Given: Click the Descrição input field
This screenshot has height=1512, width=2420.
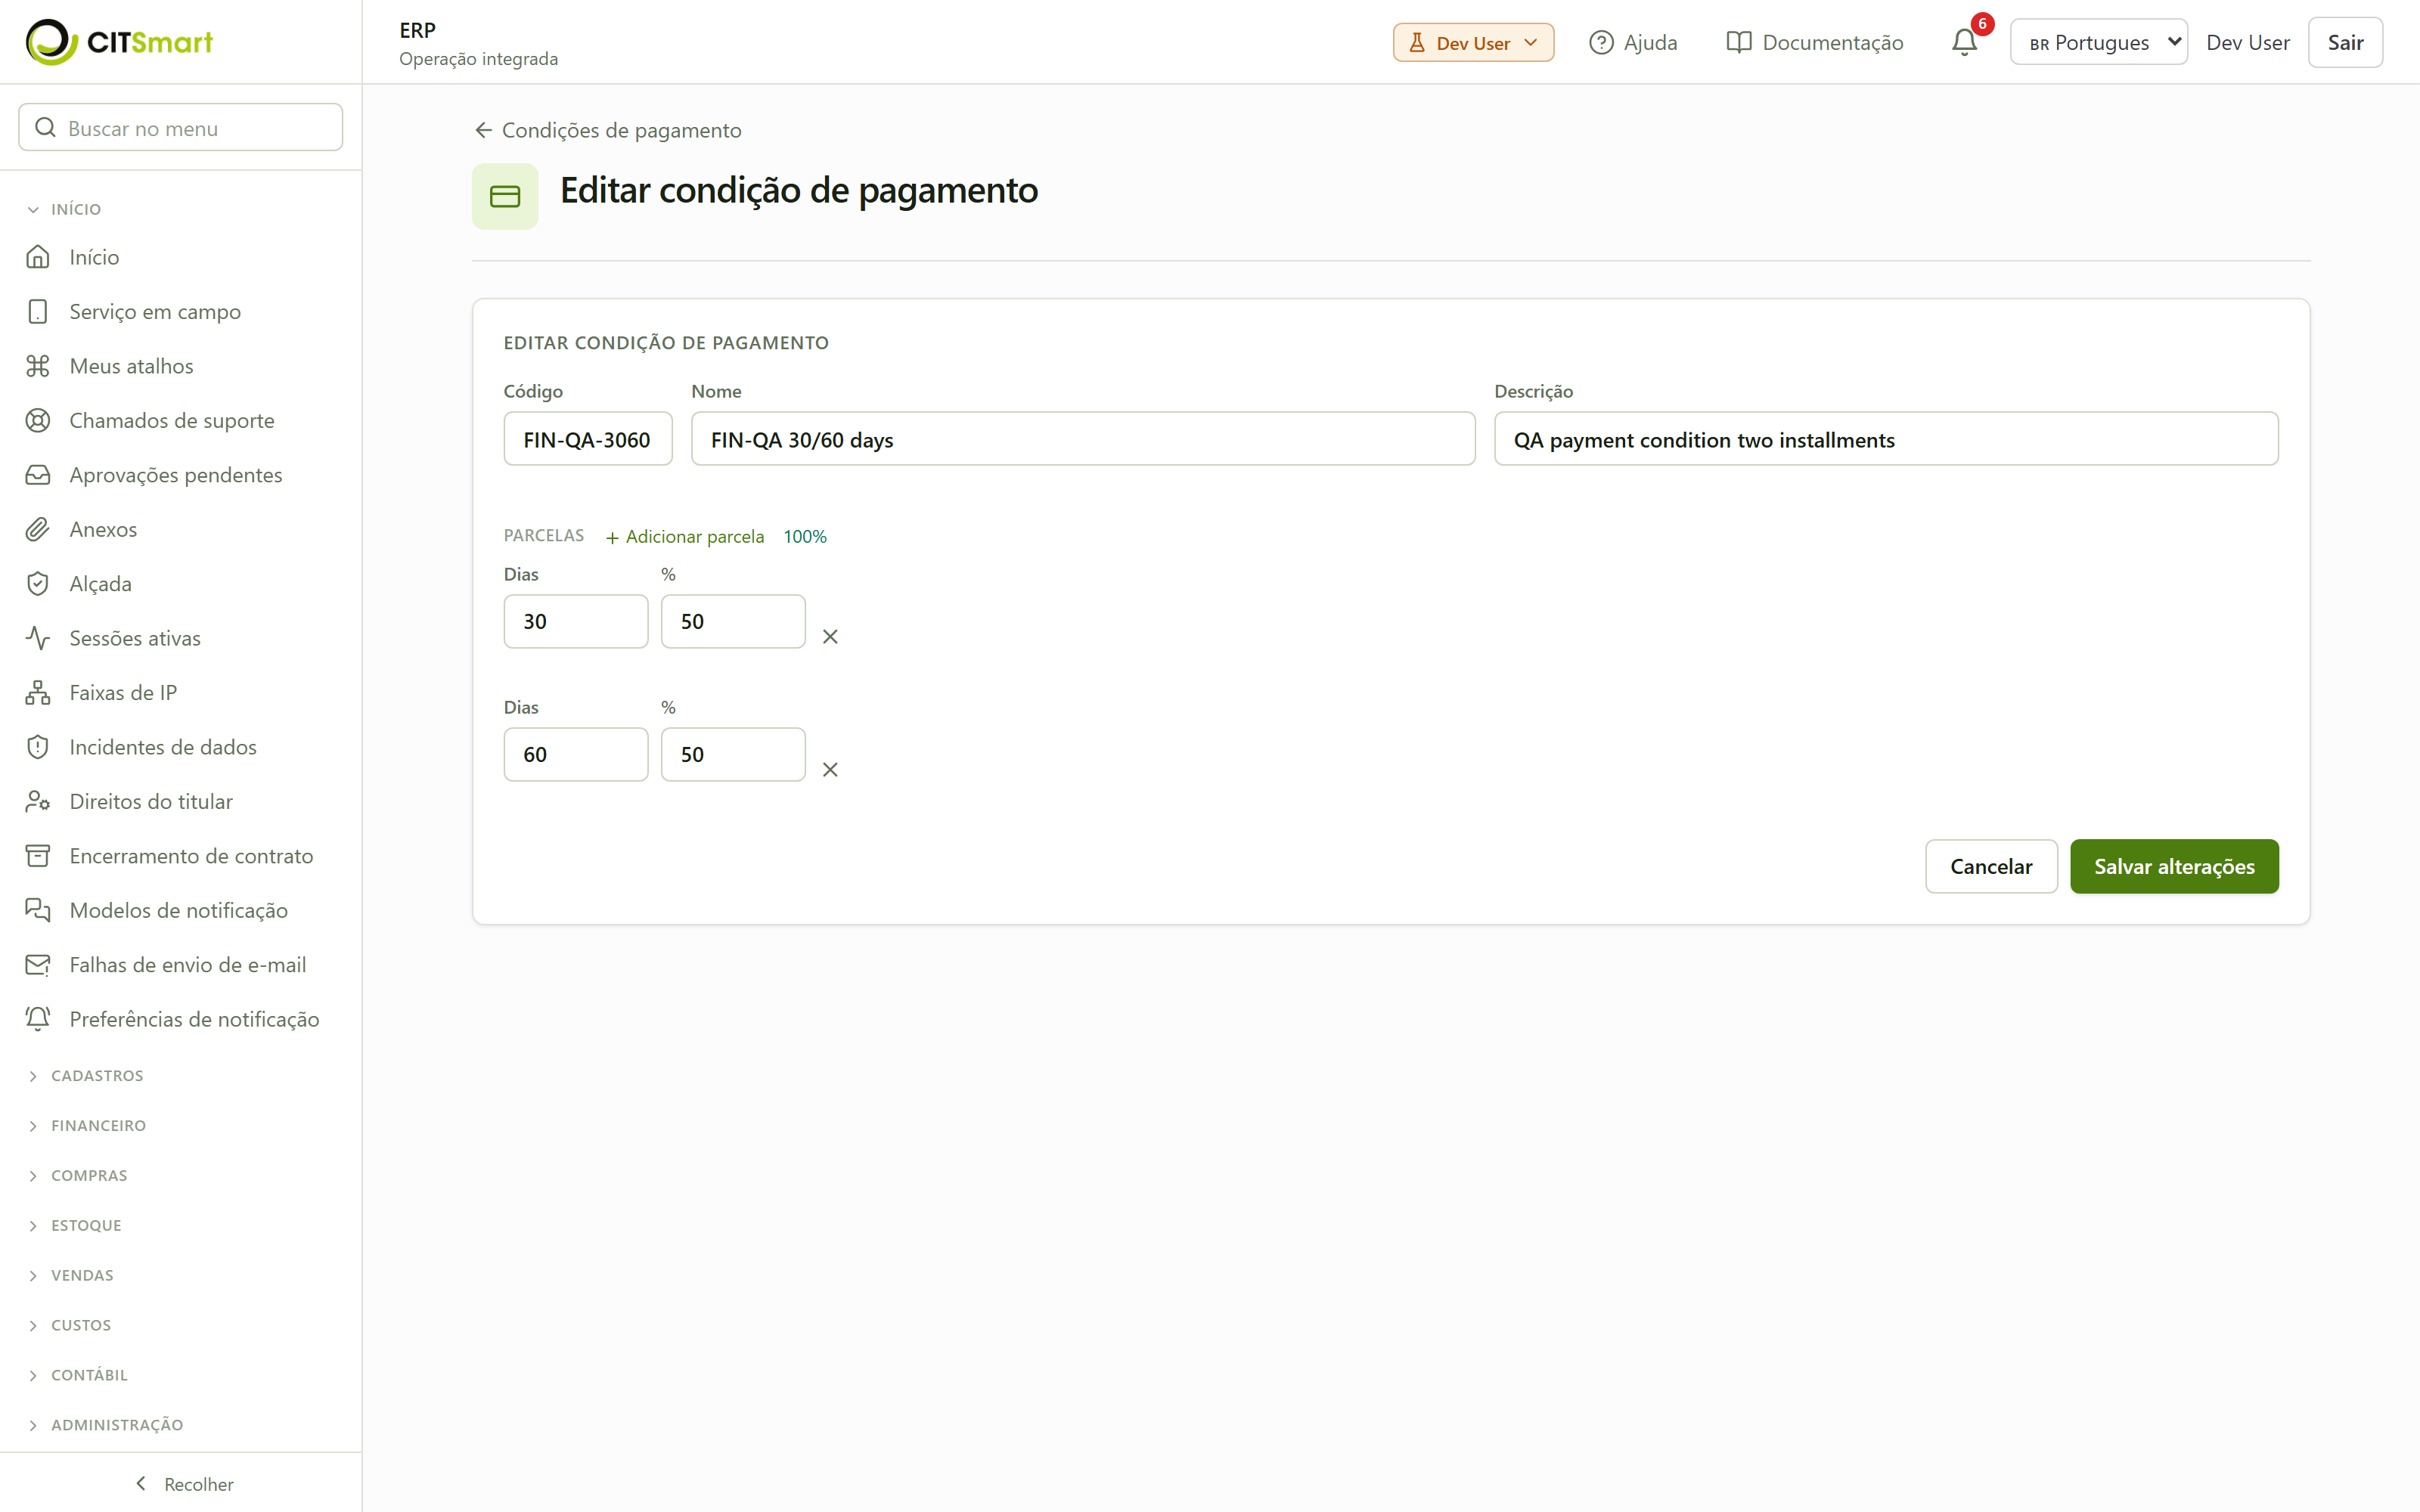Looking at the screenshot, I should (x=1886, y=439).
